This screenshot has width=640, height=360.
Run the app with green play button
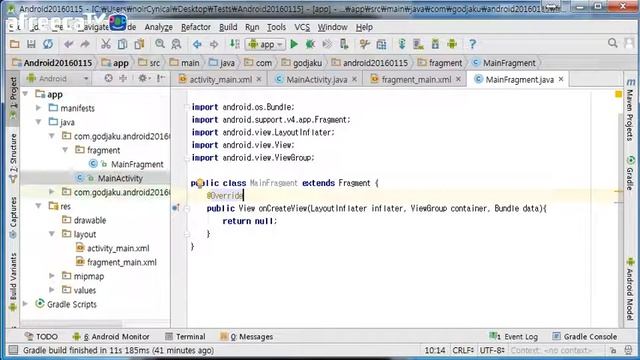click(294, 44)
